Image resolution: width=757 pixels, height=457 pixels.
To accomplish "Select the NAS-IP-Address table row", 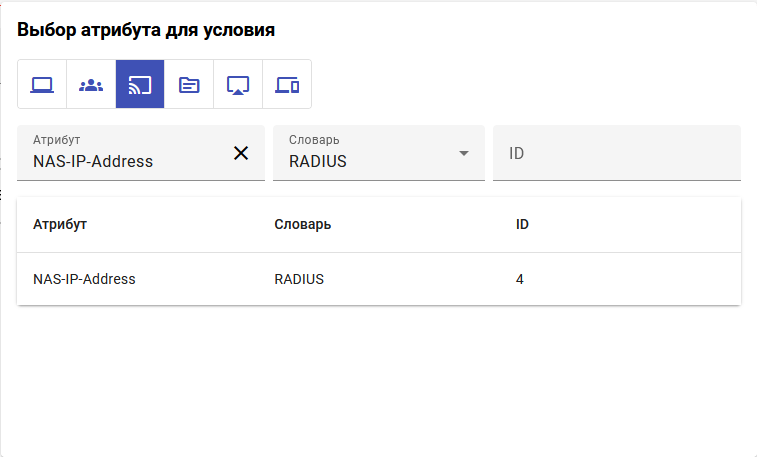I will click(84, 279).
